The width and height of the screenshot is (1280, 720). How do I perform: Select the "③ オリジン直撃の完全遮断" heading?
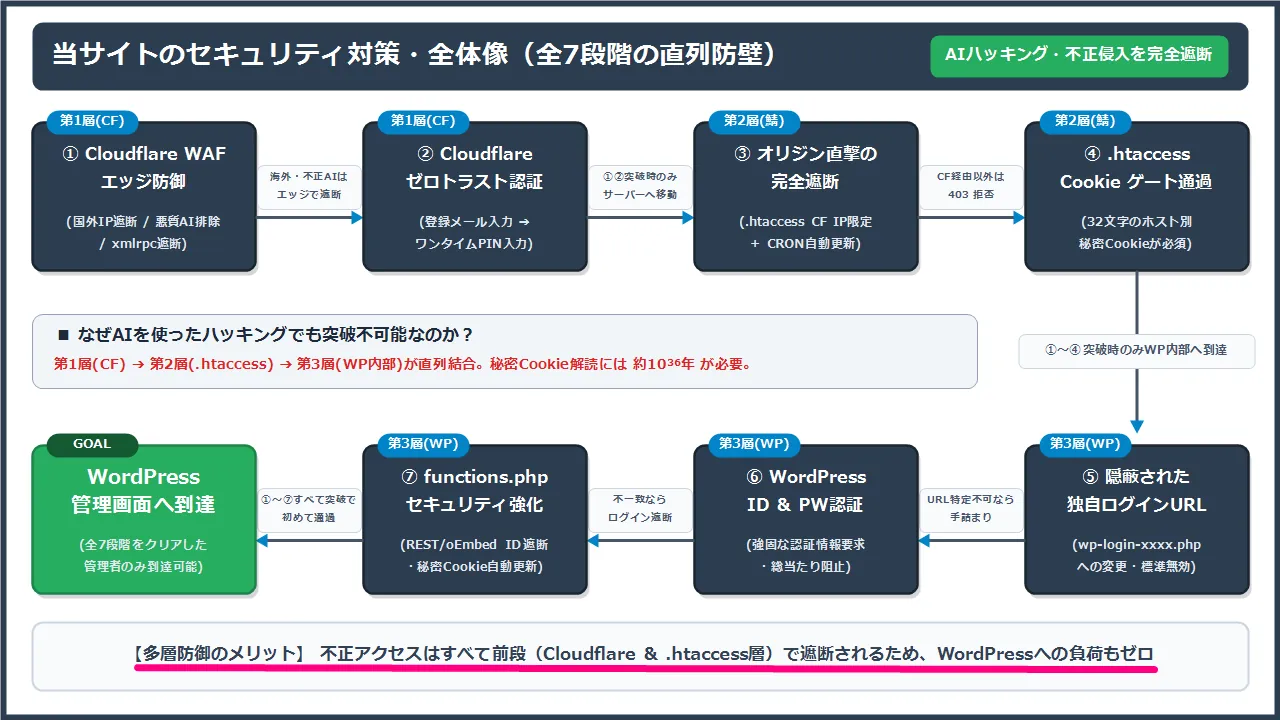click(x=805, y=168)
